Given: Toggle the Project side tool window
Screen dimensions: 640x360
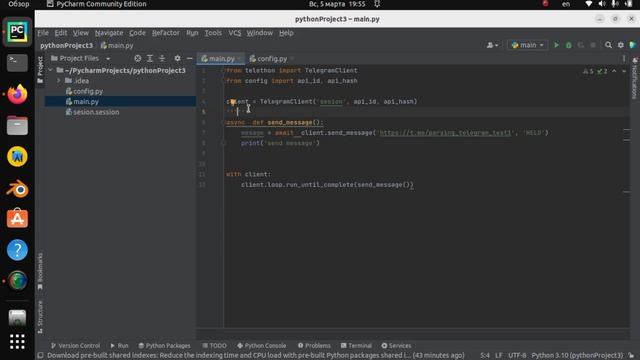Looking at the screenshot, I should (x=40, y=70).
